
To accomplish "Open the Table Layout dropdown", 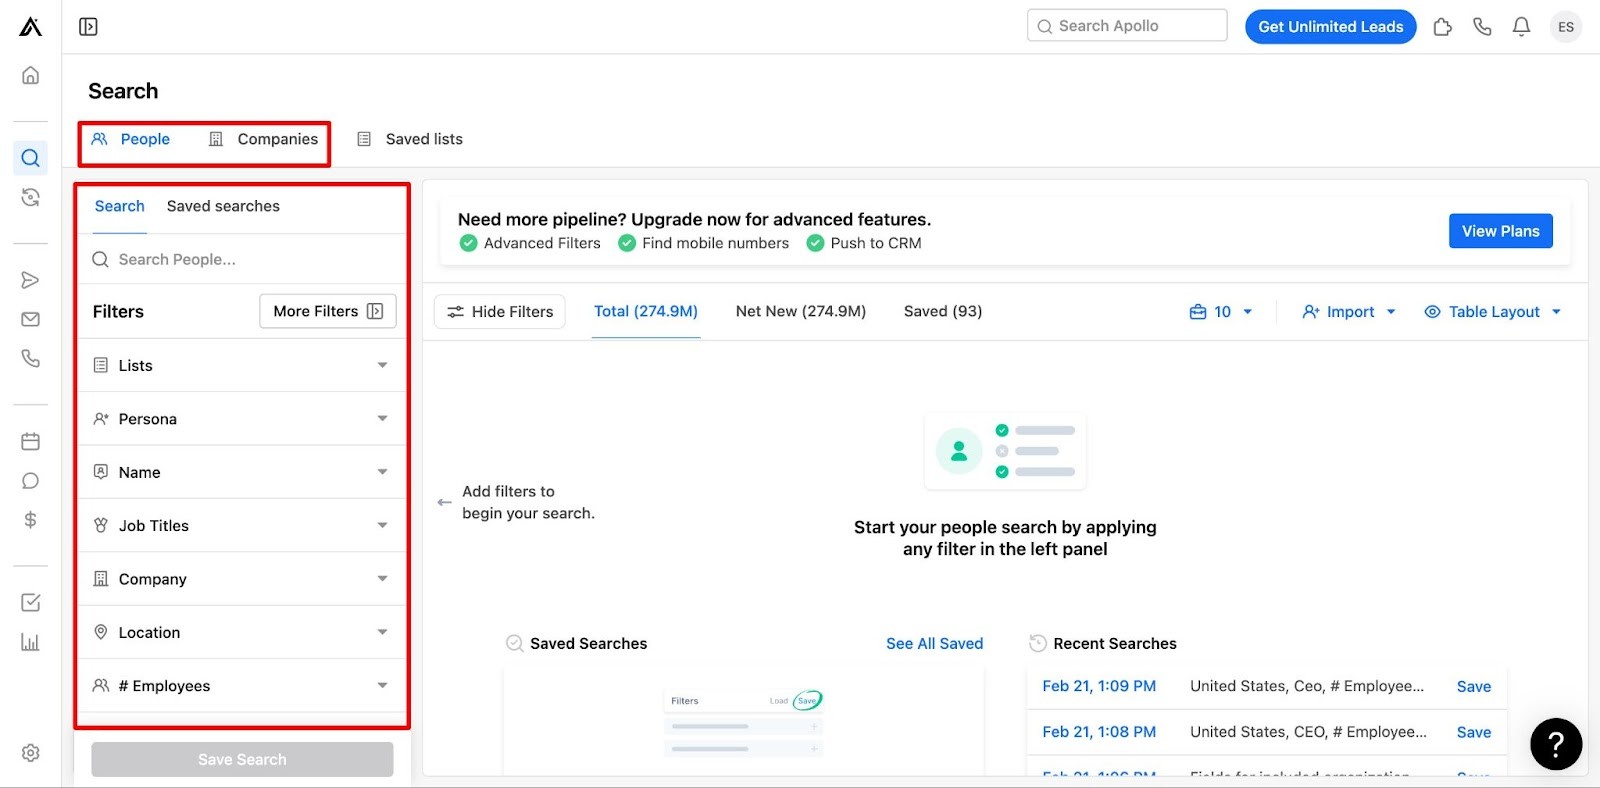I will coord(1492,312).
